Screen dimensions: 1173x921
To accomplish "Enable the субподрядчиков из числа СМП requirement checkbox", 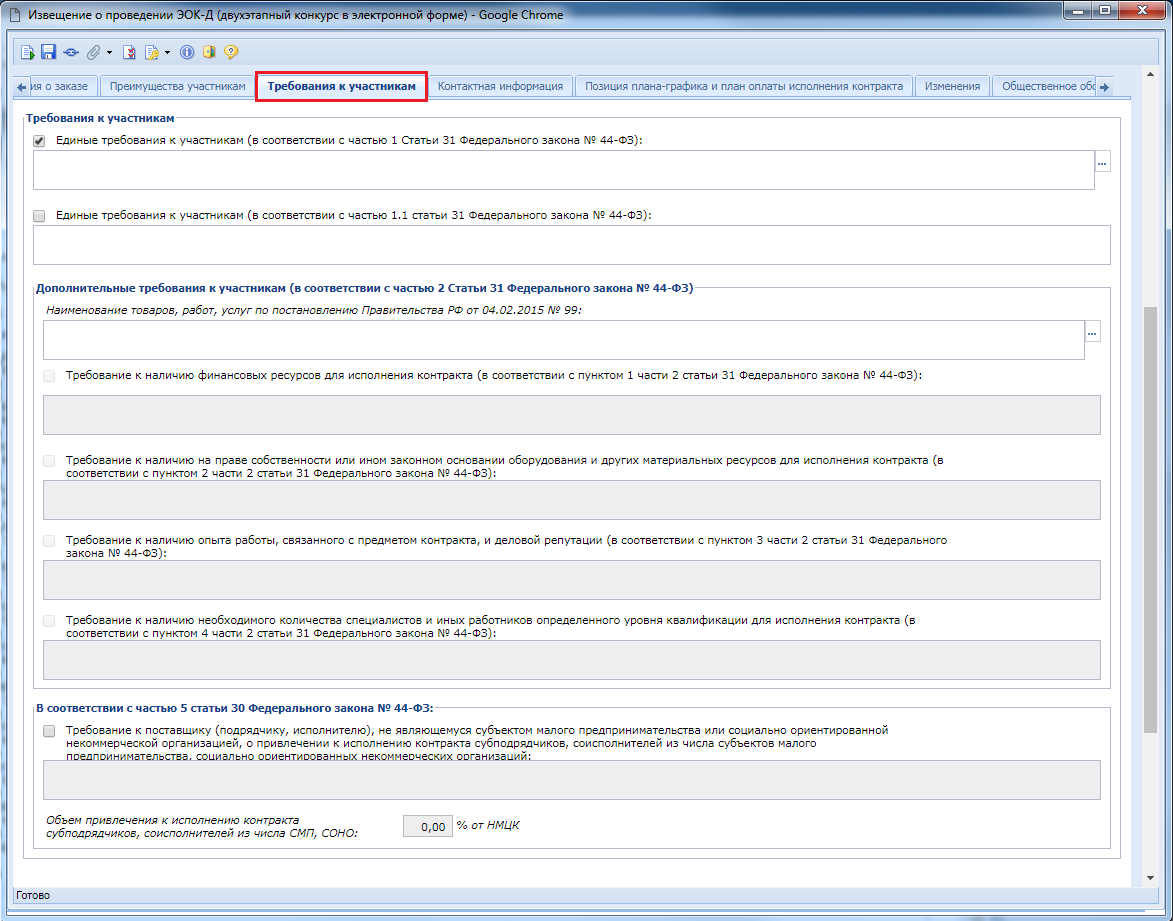I will point(49,731).
